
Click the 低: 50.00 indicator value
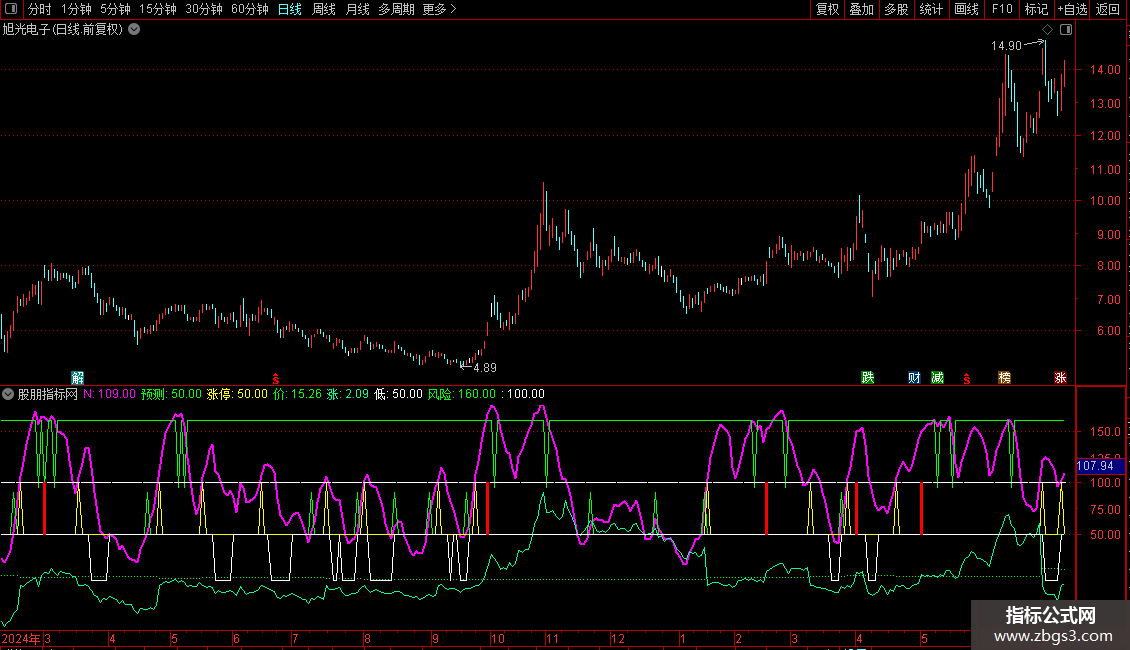click(399, 394)
